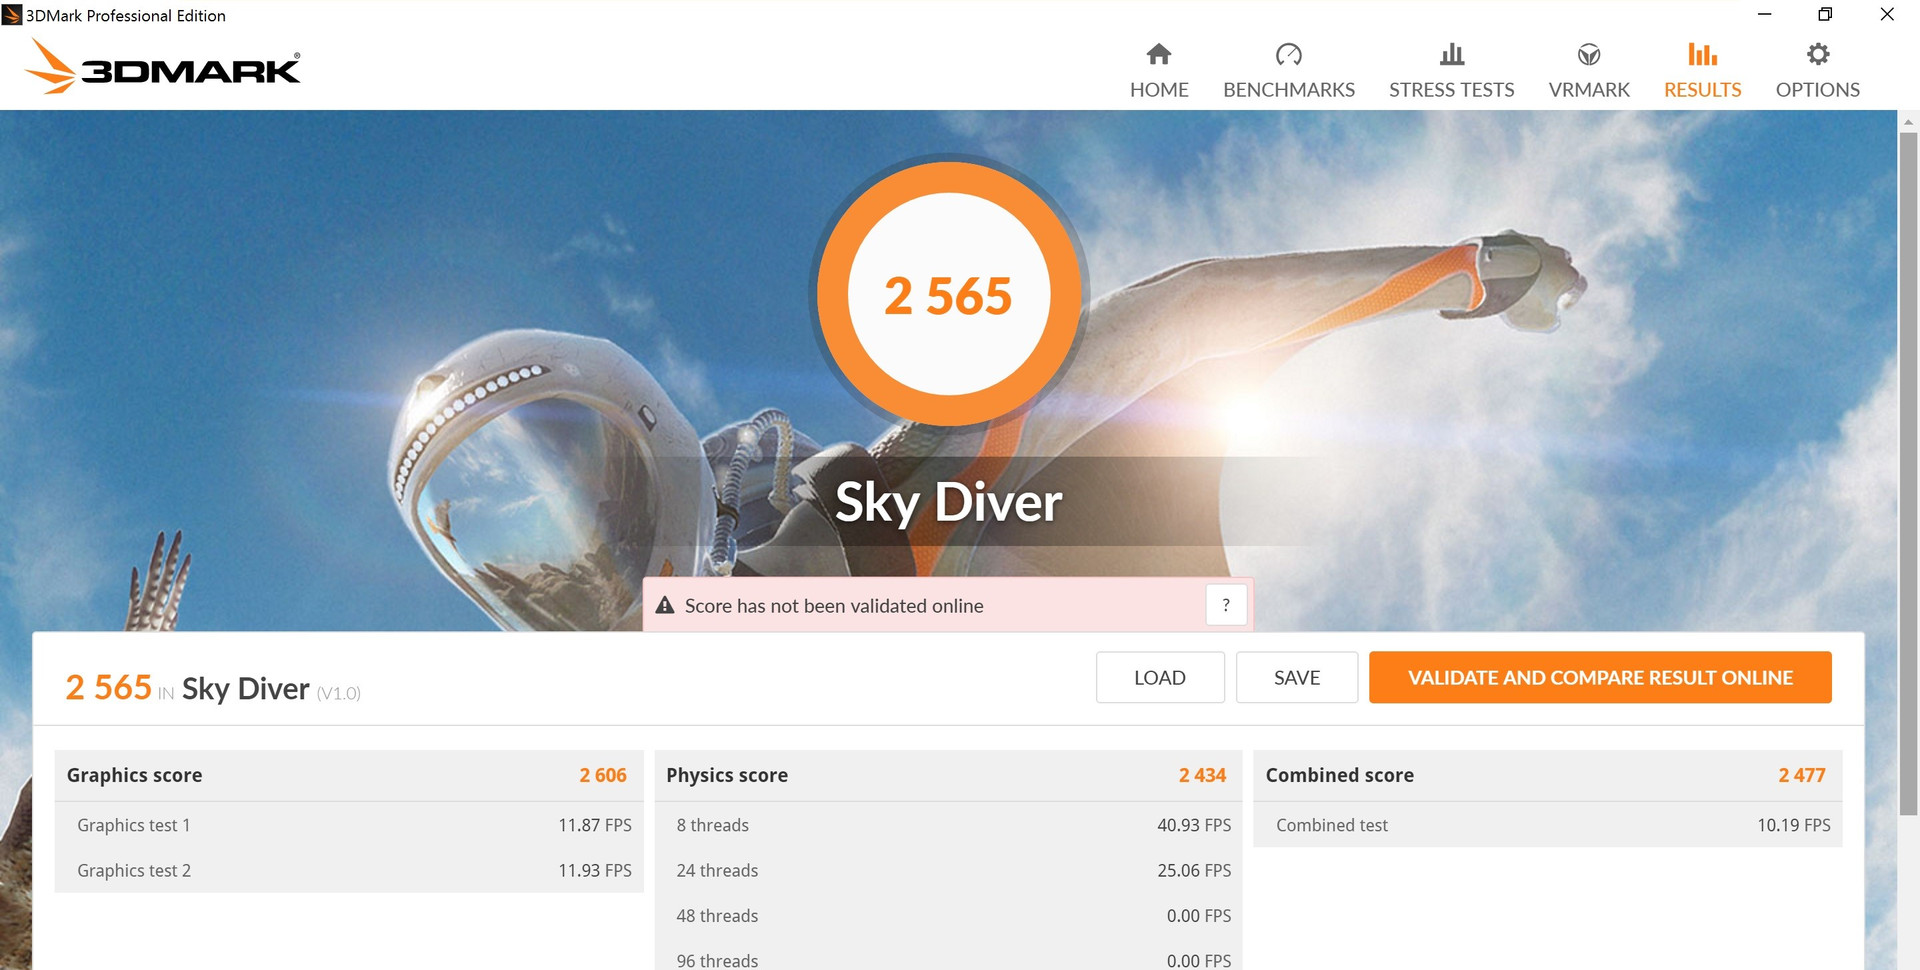Click the 24 threads row label
This screenshot has width=1920, height=970.
[717, 870]
